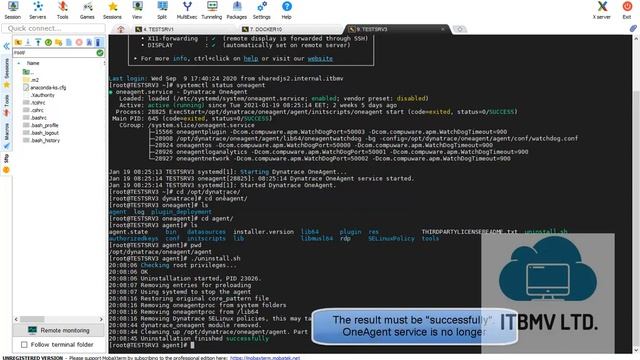Open the Sessions side tab
Viewport: 640px width, 360px height.
[6, 73]
